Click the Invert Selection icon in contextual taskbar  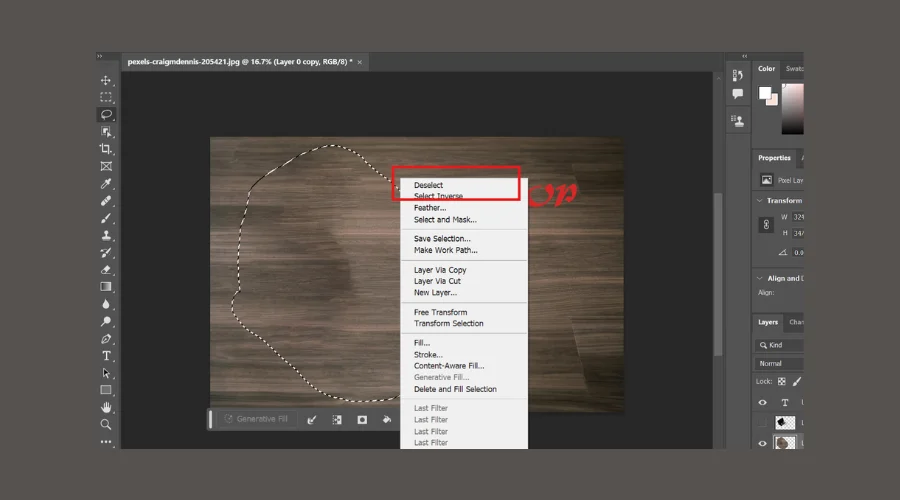(x=337, y=420)
